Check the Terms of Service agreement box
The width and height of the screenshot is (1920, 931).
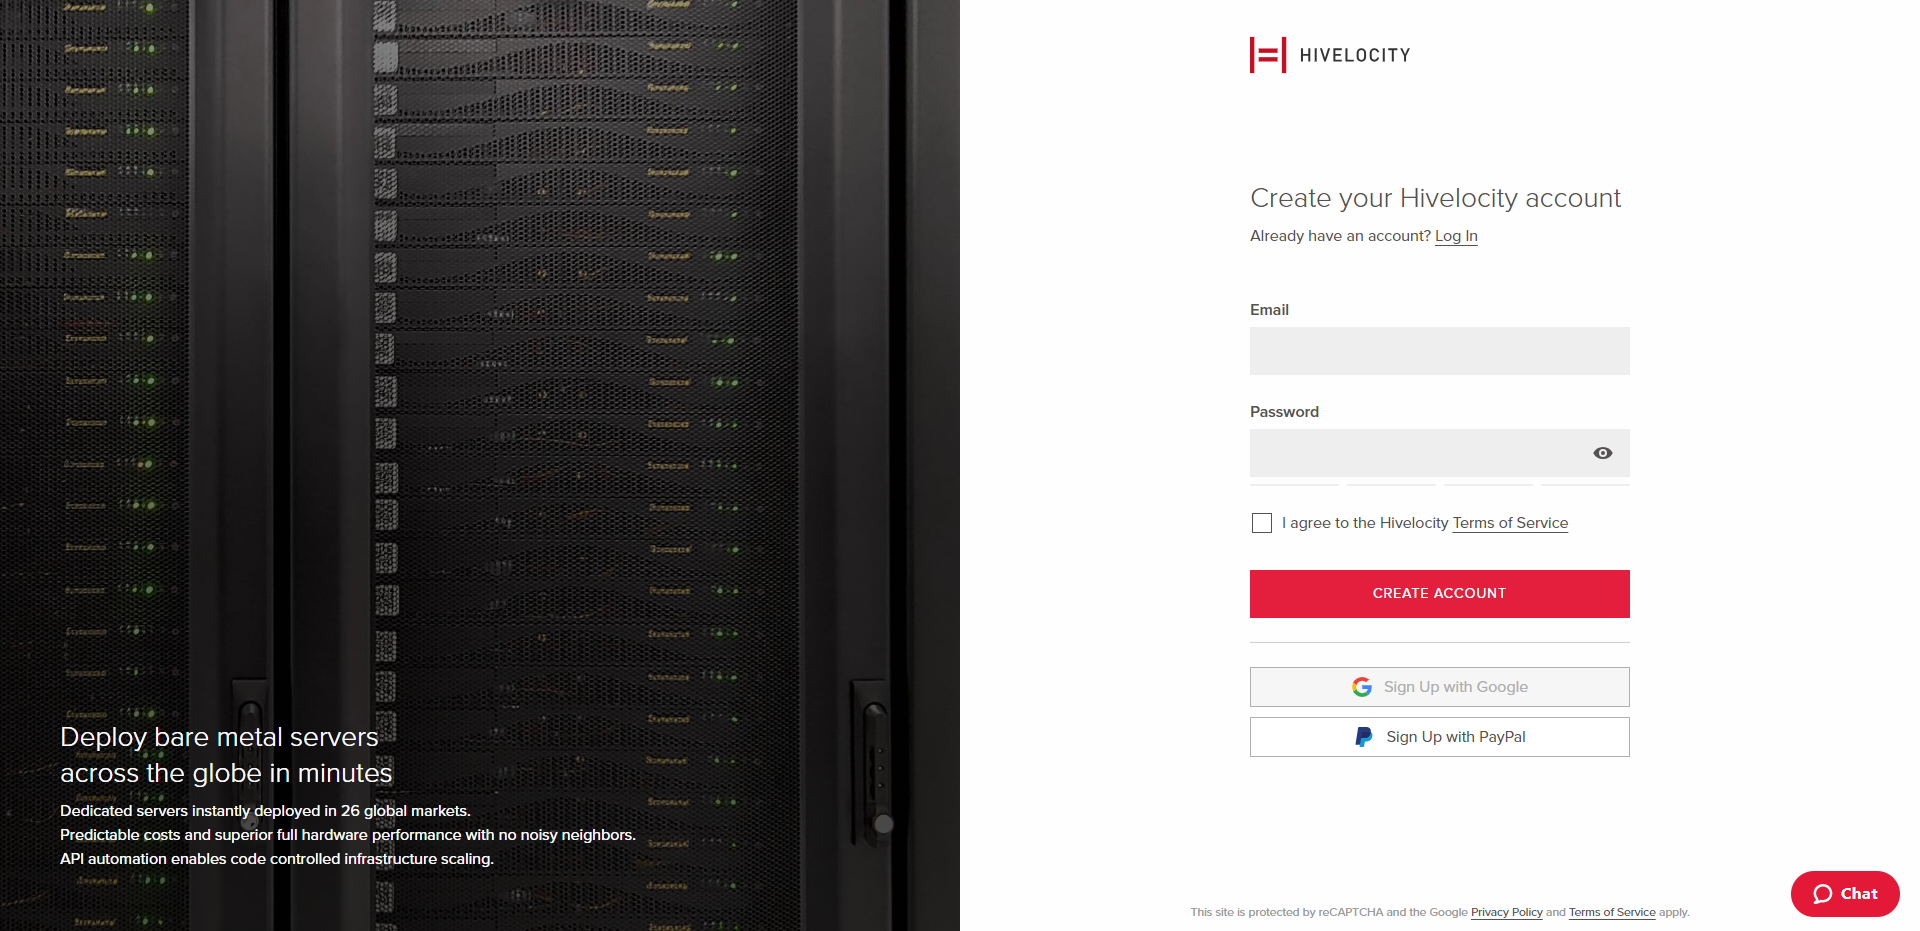(1262, 523)
